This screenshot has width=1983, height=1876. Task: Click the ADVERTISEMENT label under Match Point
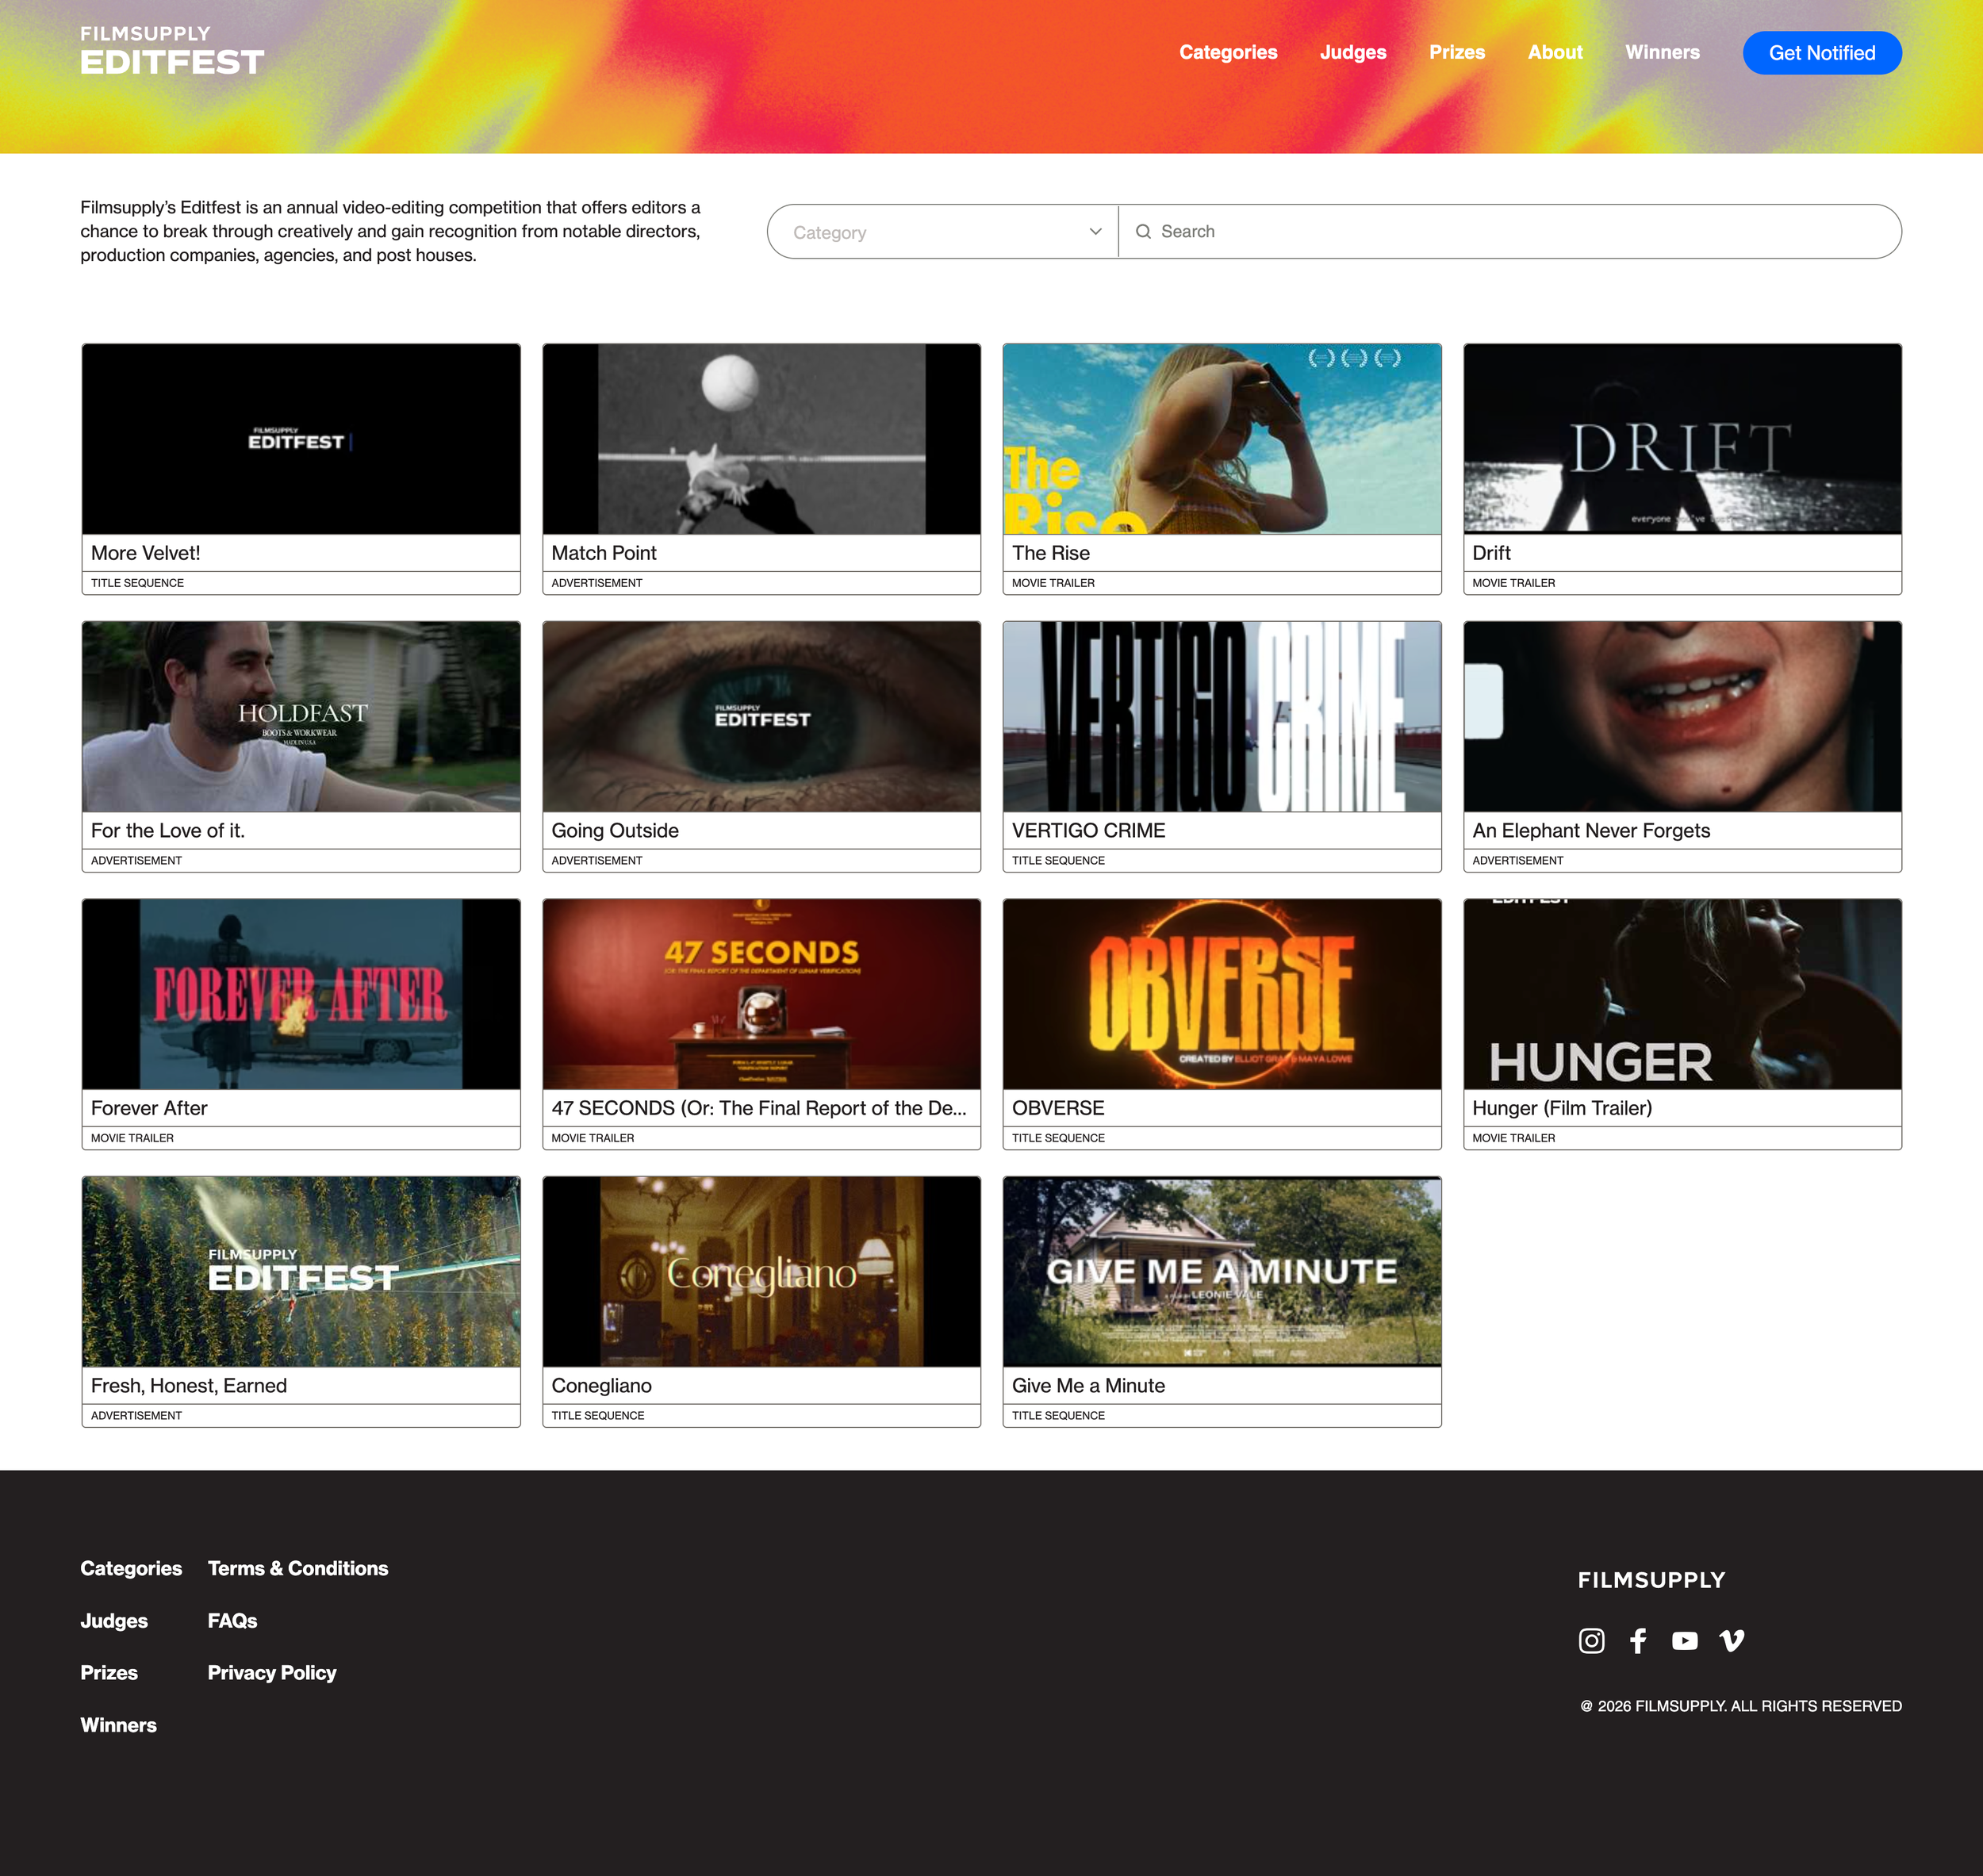tap(597, 583)
